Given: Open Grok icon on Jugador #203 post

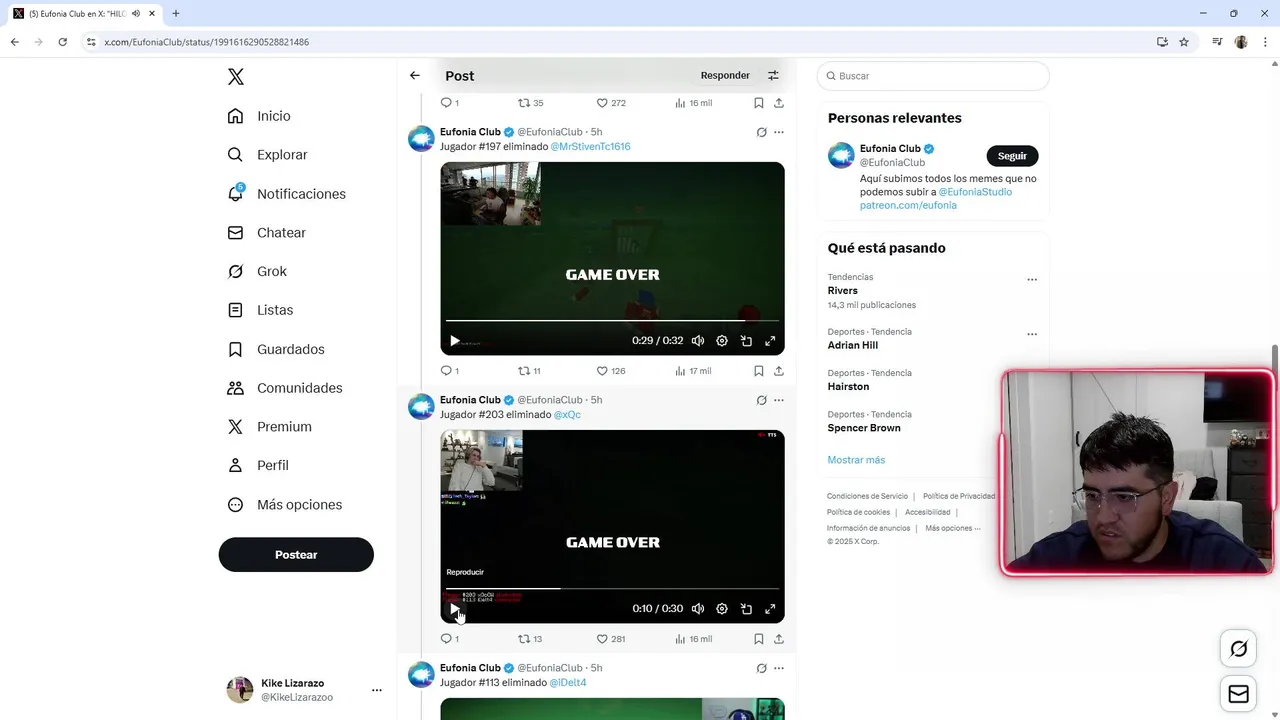Looking at the screenshot, I should 761,400.
